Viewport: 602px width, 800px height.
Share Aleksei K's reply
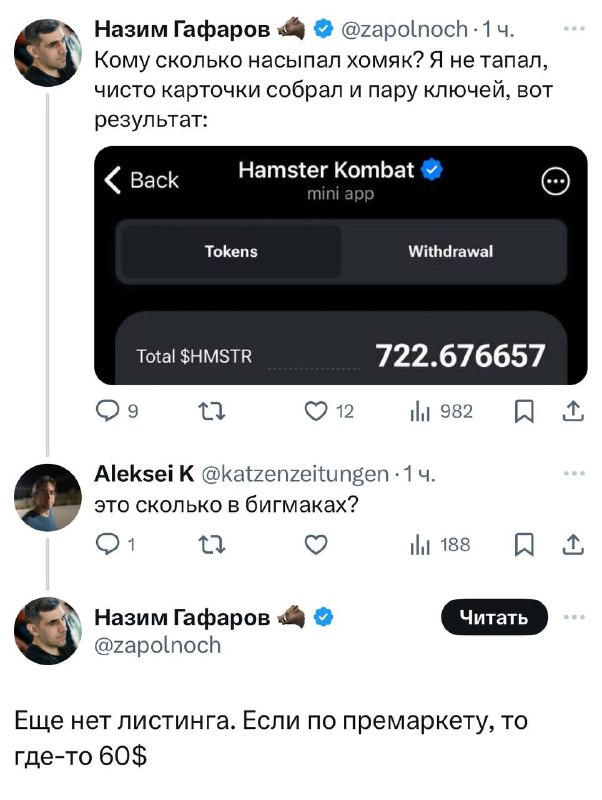tap(574, 544)
